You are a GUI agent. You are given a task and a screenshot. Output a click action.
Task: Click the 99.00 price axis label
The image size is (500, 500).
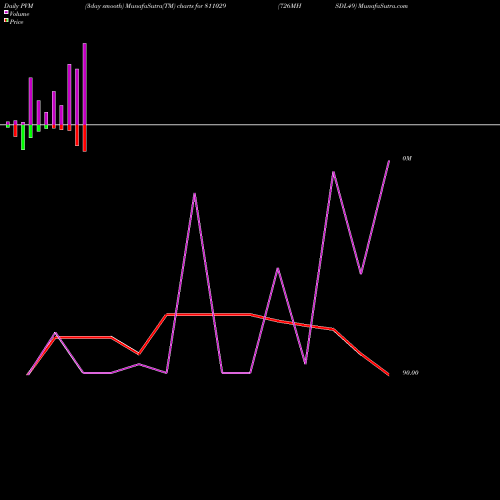click(410, 373)
